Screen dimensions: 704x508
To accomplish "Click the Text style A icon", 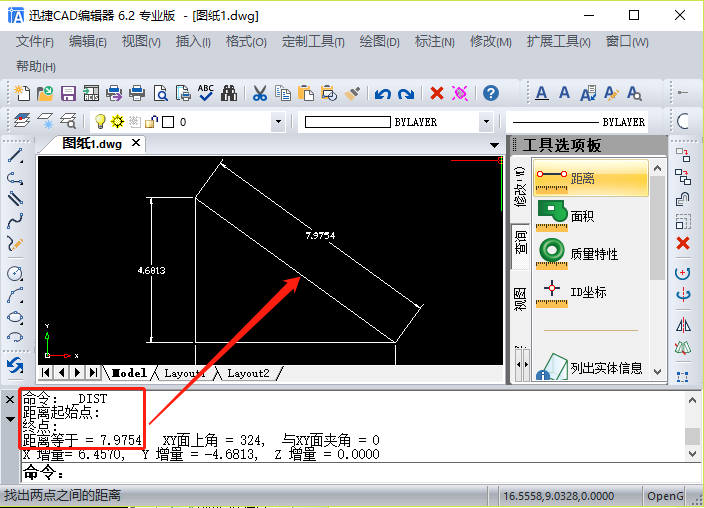I will tap(542, 93).
